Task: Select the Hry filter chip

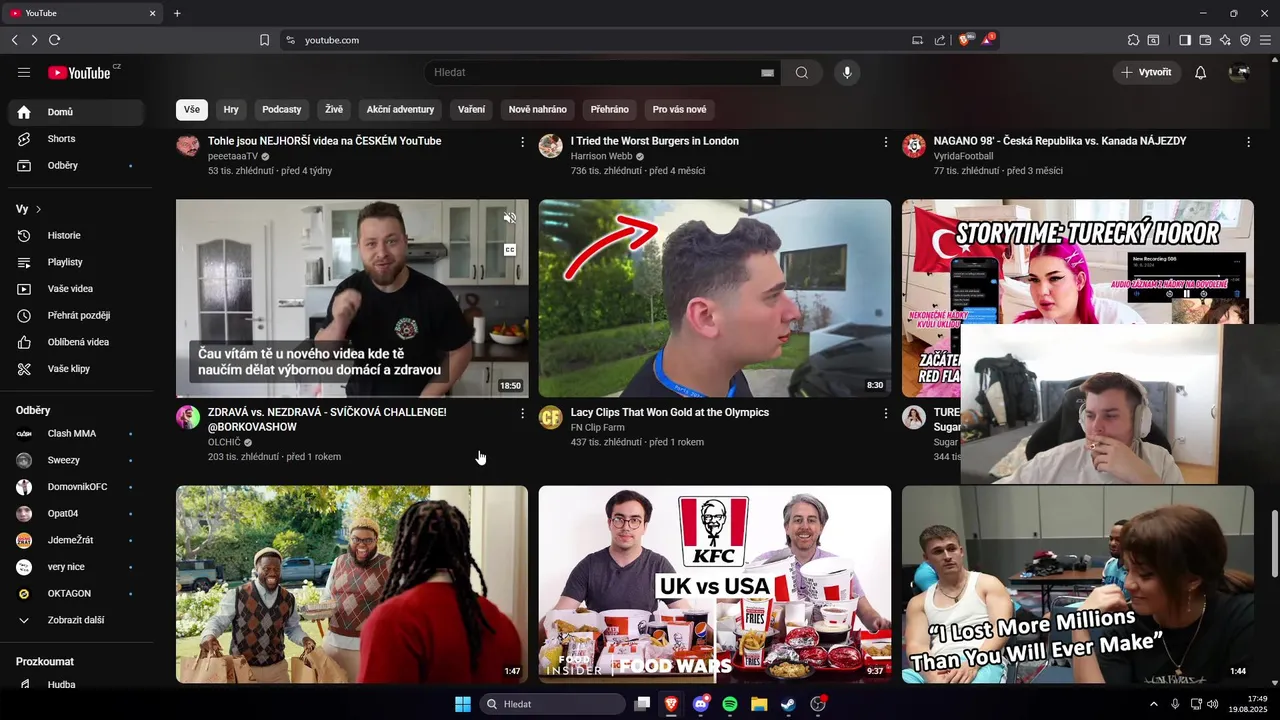Action: tap(231, 109)
